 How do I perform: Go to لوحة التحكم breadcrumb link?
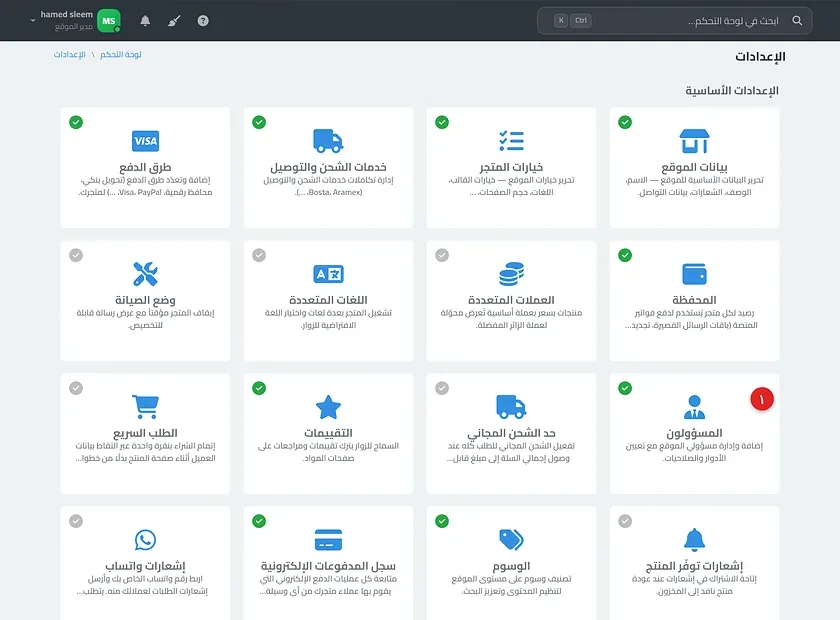121,54
